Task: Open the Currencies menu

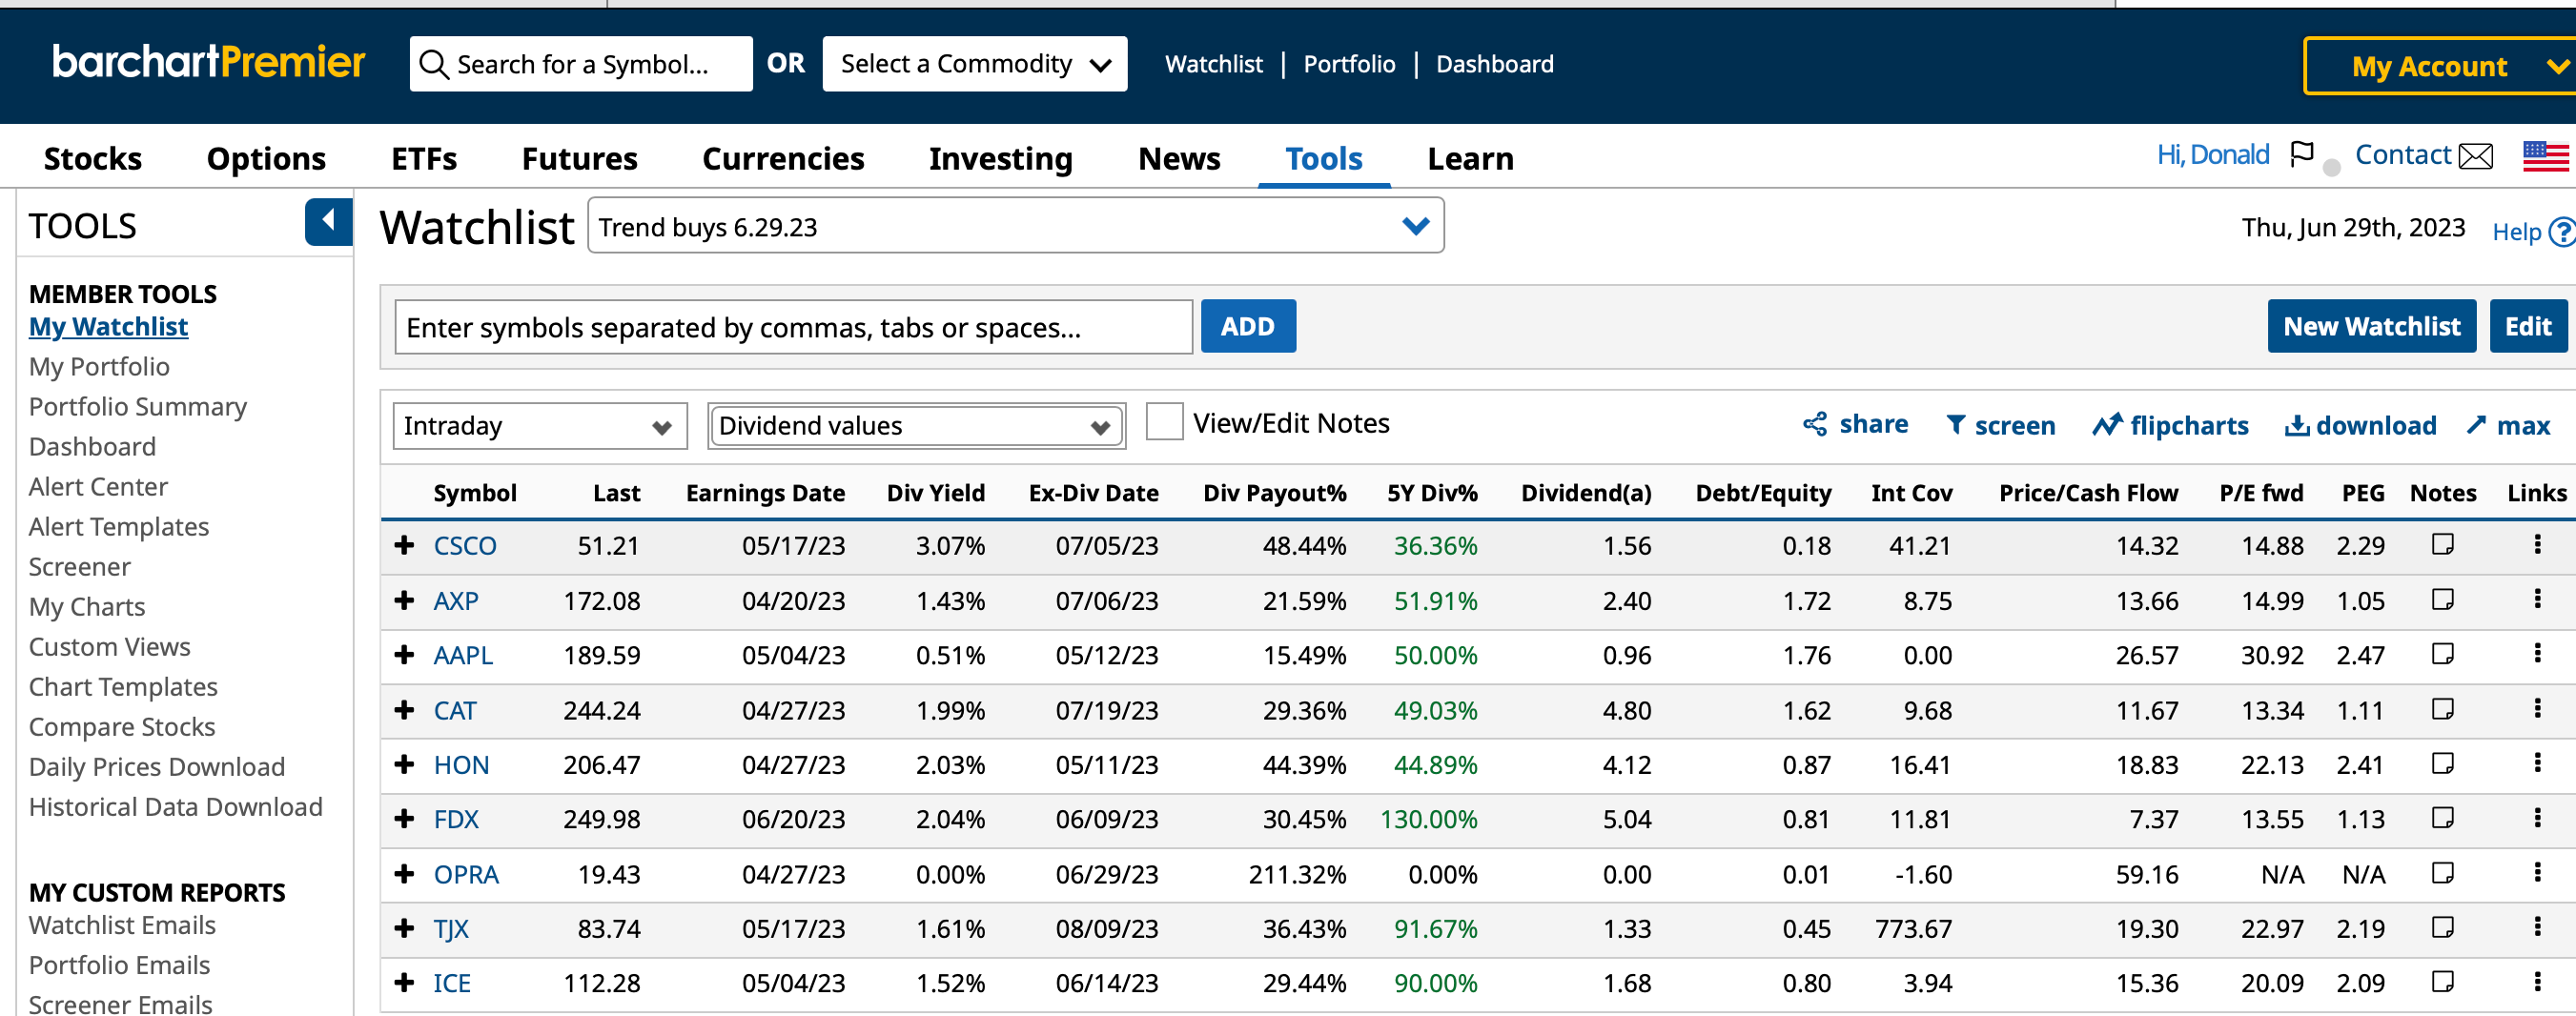Action: 783,159
